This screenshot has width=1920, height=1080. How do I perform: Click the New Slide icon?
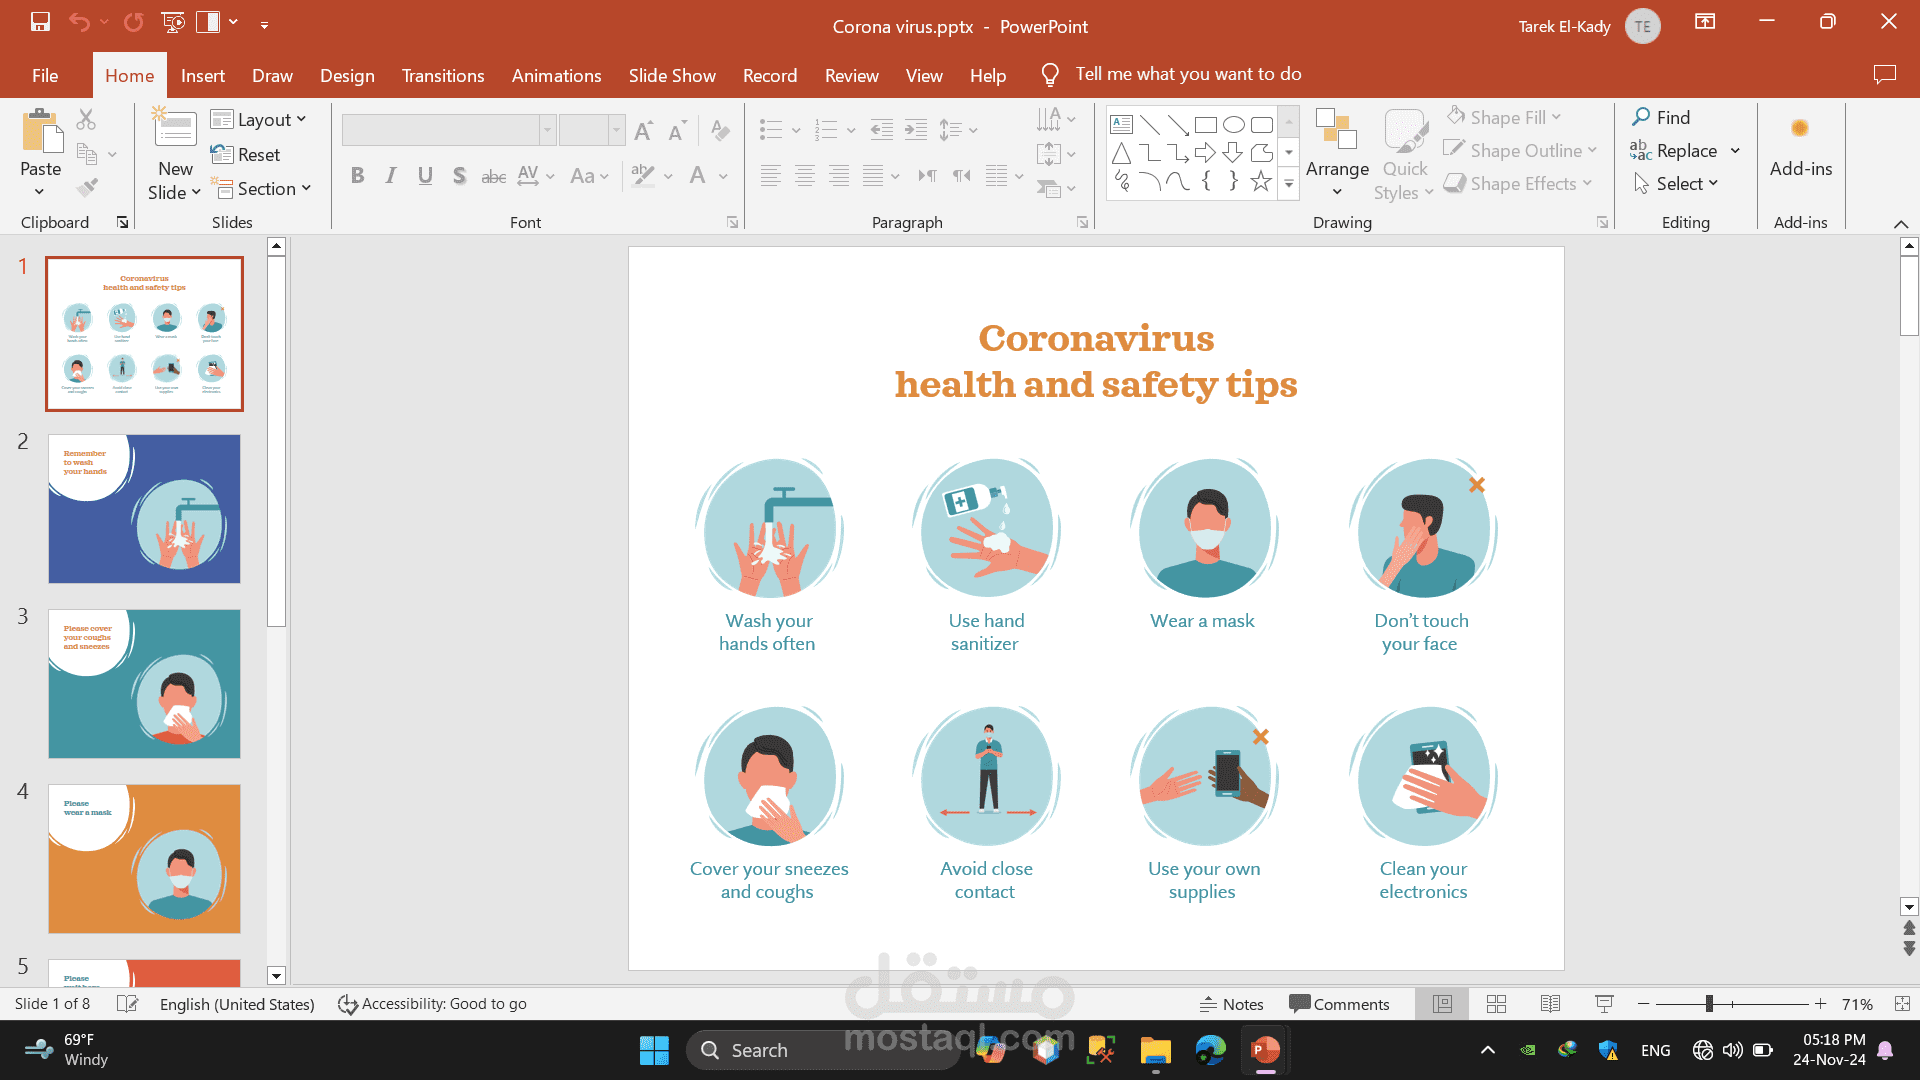tap(174, 130)
